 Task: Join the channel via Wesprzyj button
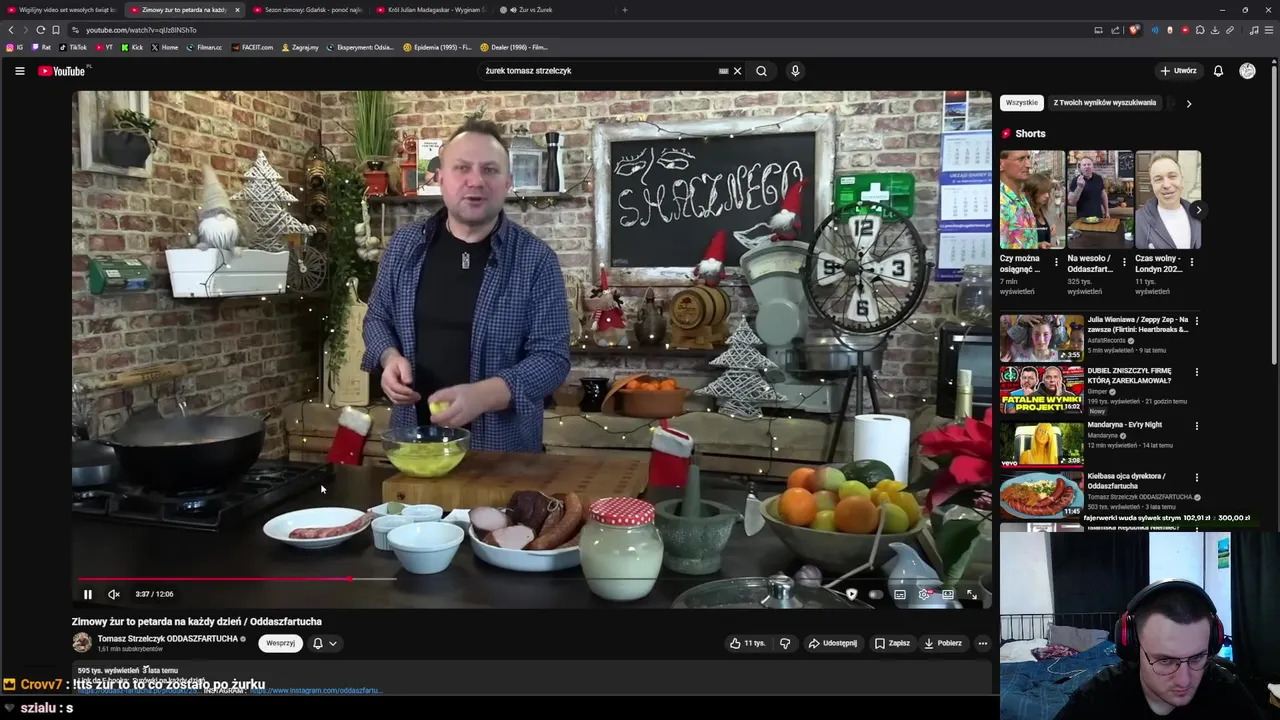point(280,643)
